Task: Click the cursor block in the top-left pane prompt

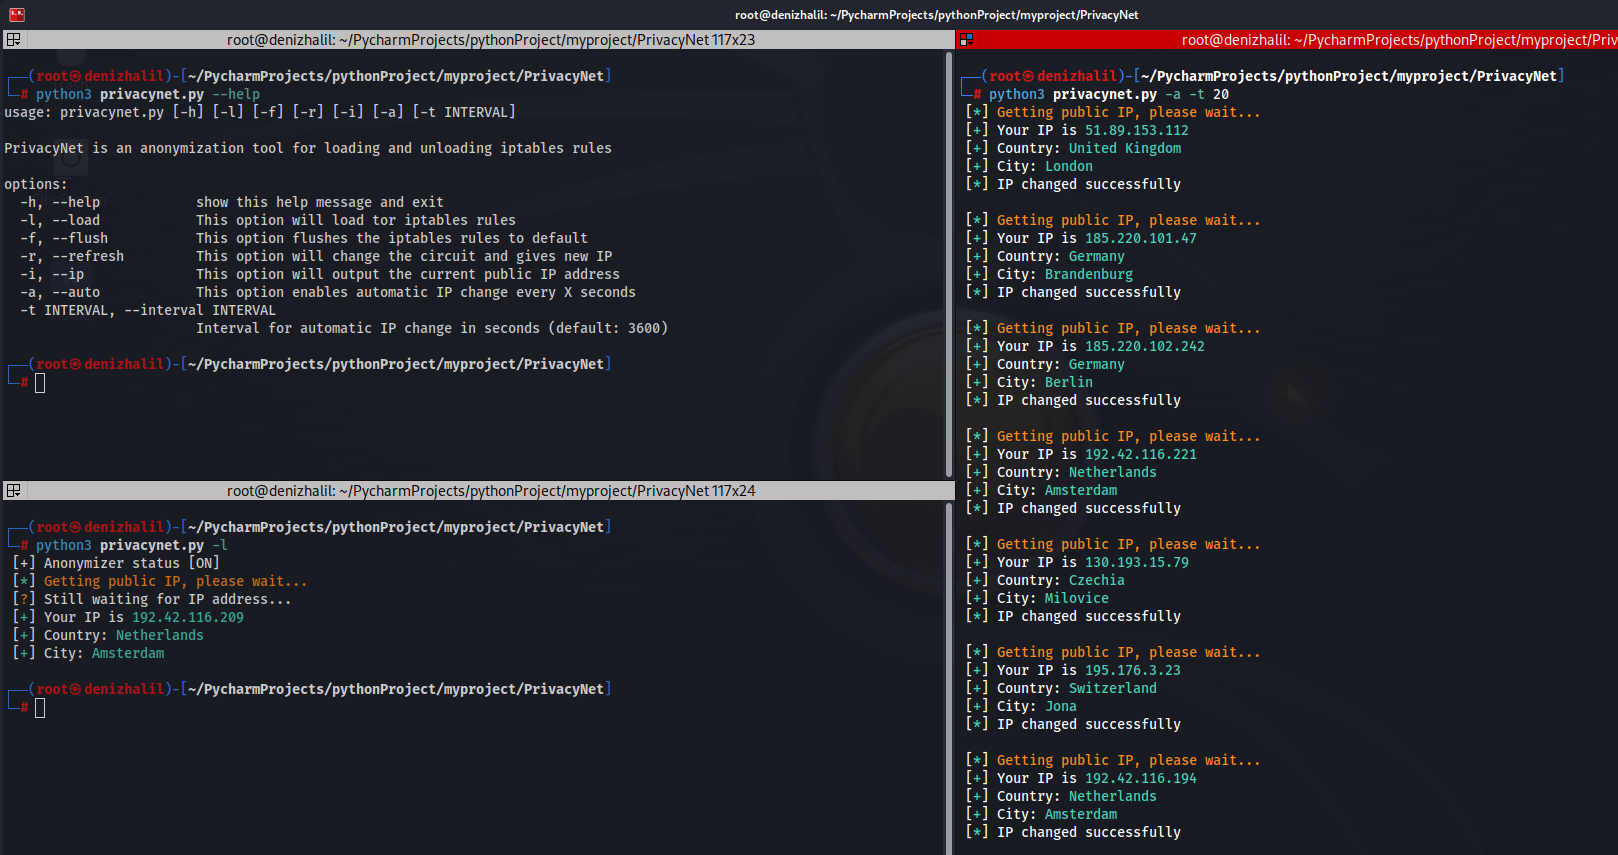Action: point(40,383)
